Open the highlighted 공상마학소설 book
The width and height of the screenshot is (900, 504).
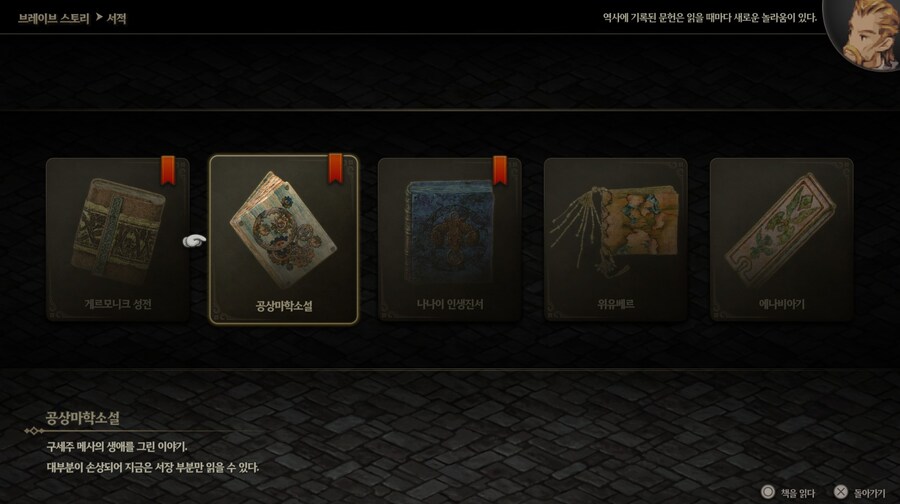(284, 239)
